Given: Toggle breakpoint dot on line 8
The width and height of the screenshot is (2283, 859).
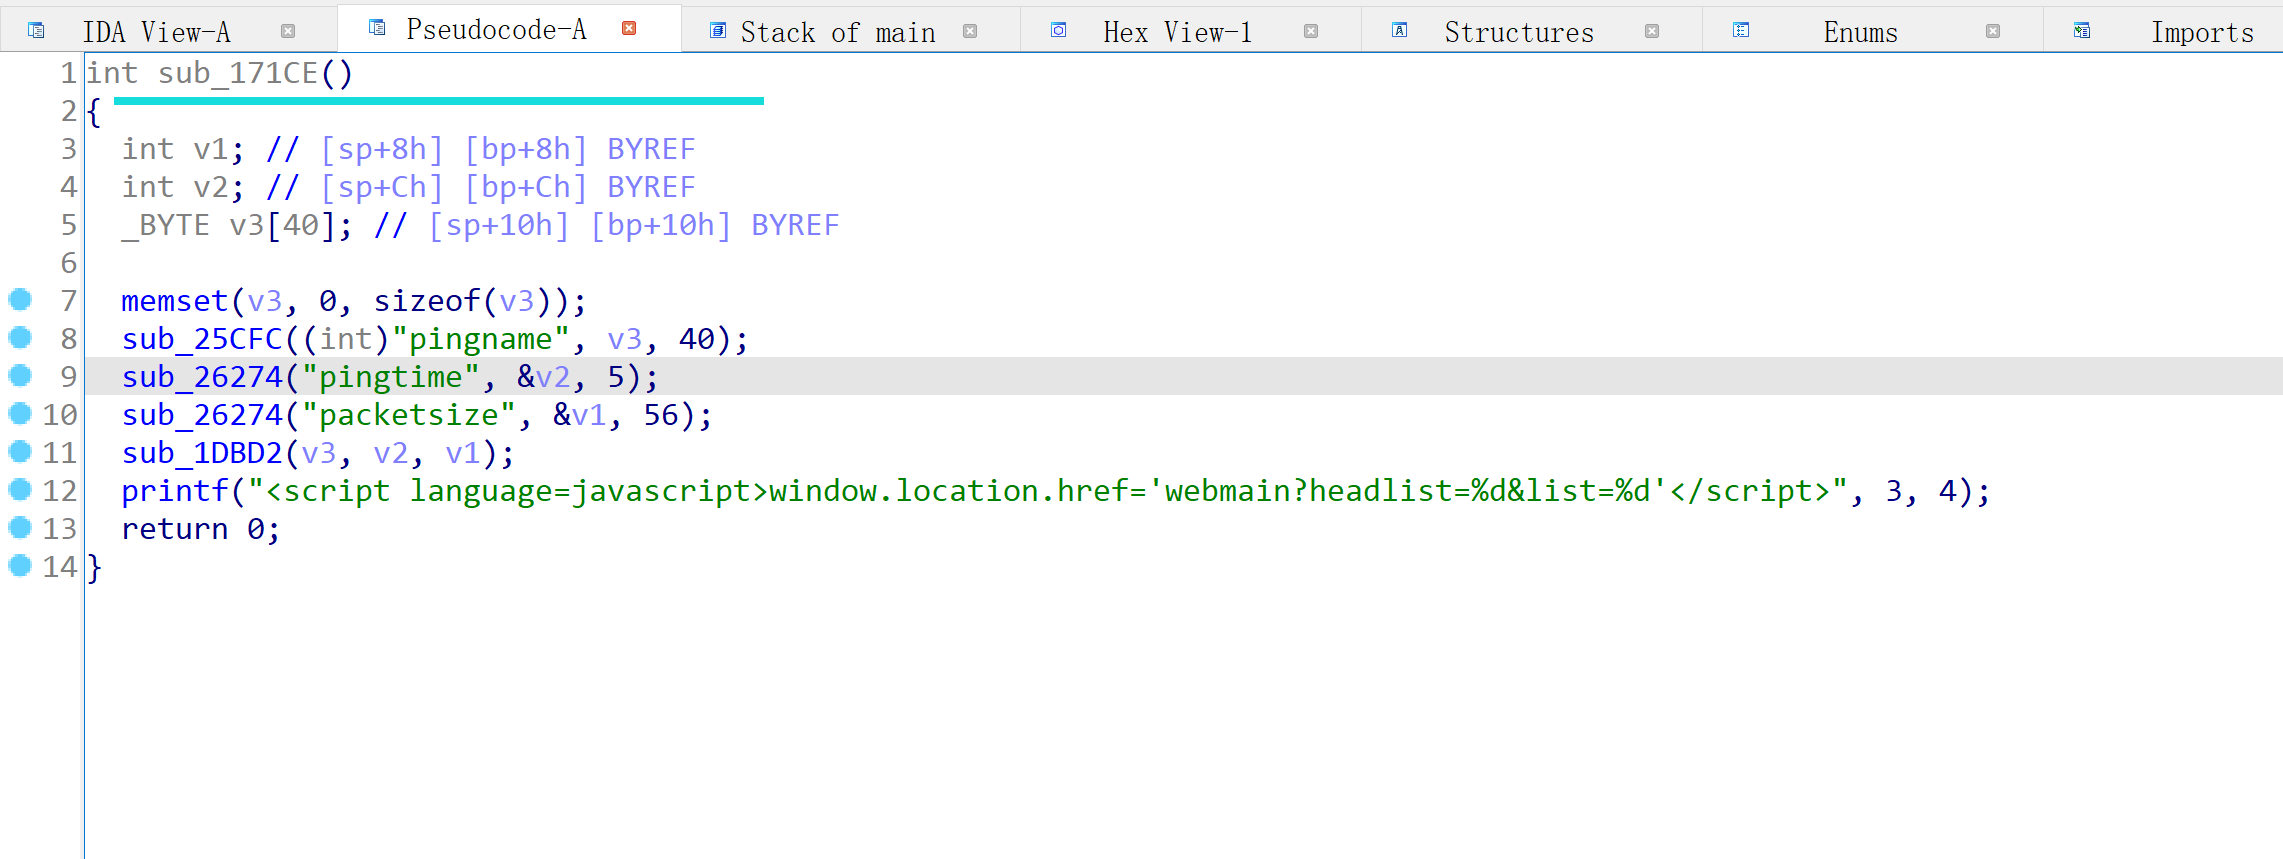Looking at the screenshot, I should 20,337.
